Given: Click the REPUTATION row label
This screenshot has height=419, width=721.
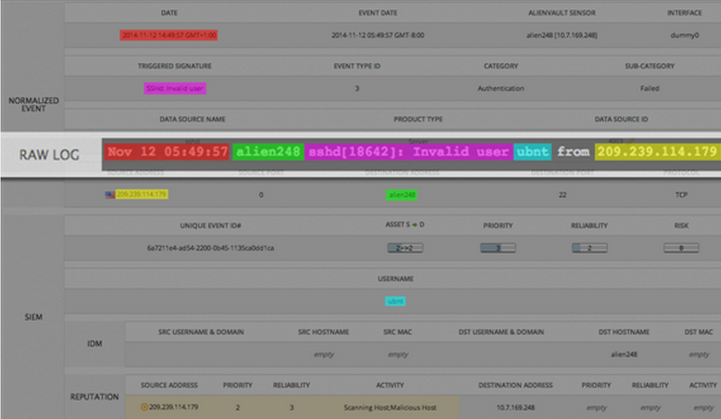Looking at the screenshot, I should click(x=94, y=396).
